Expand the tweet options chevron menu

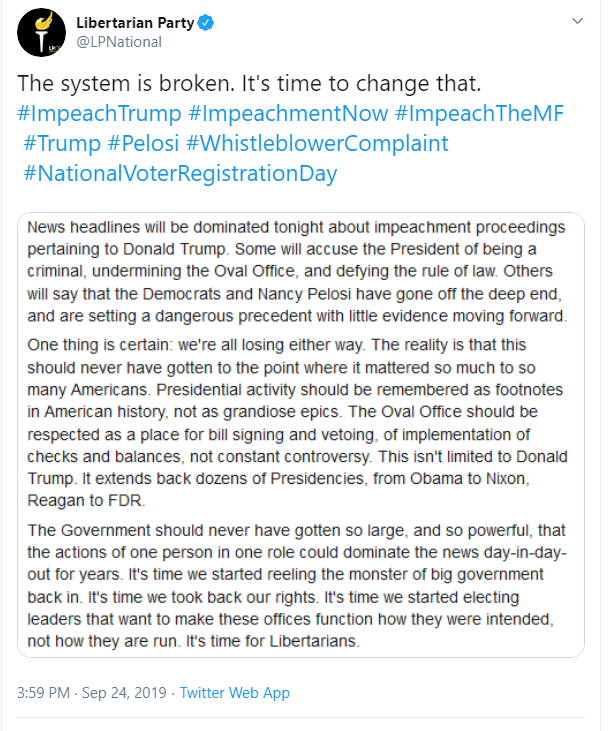pos(577,21)
